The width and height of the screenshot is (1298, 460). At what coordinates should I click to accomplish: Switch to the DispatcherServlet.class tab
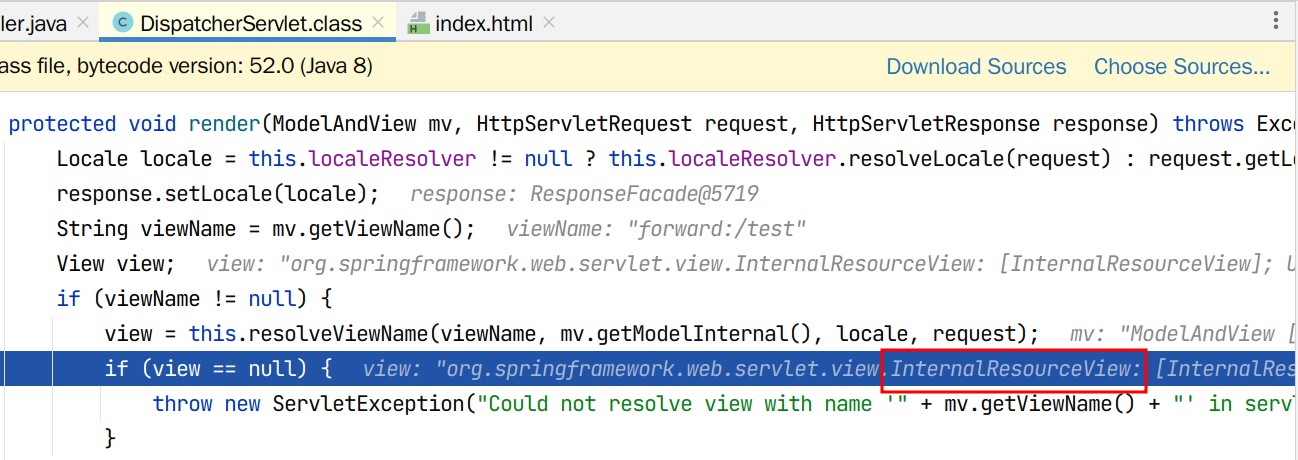[x=237, y=23]
